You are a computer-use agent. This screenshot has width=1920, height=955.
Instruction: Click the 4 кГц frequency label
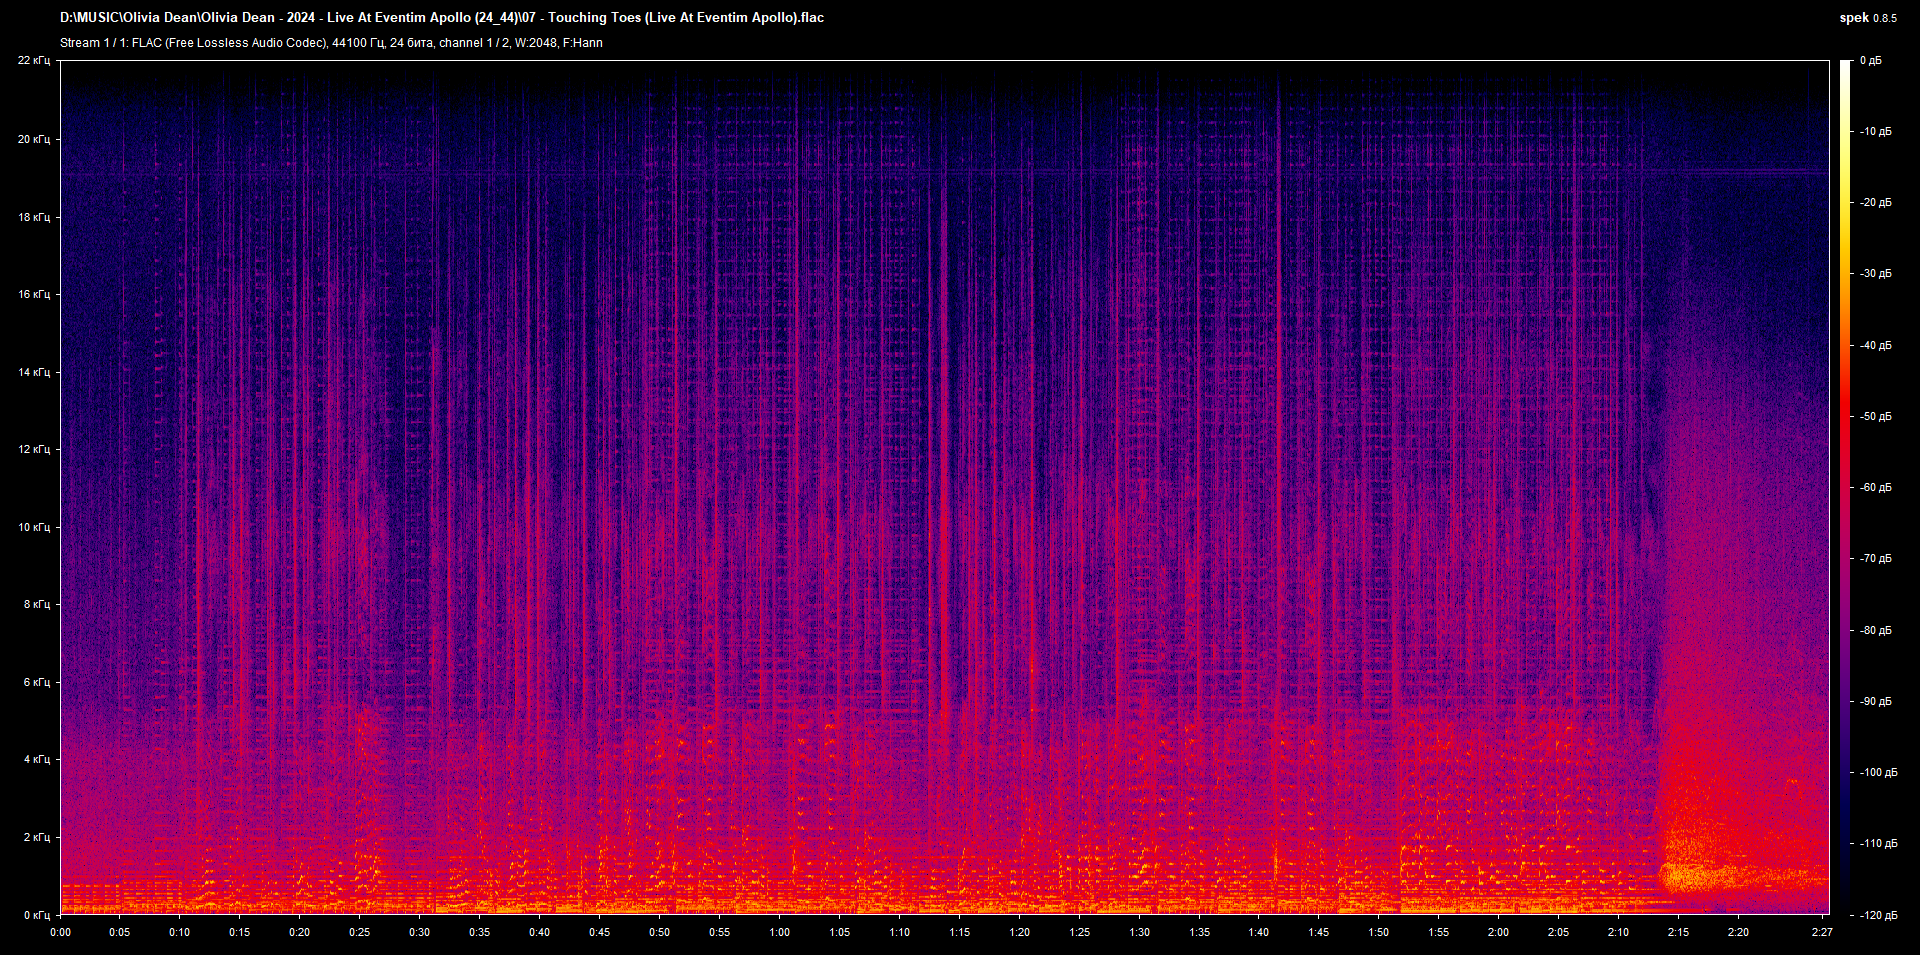coord(37,759)
